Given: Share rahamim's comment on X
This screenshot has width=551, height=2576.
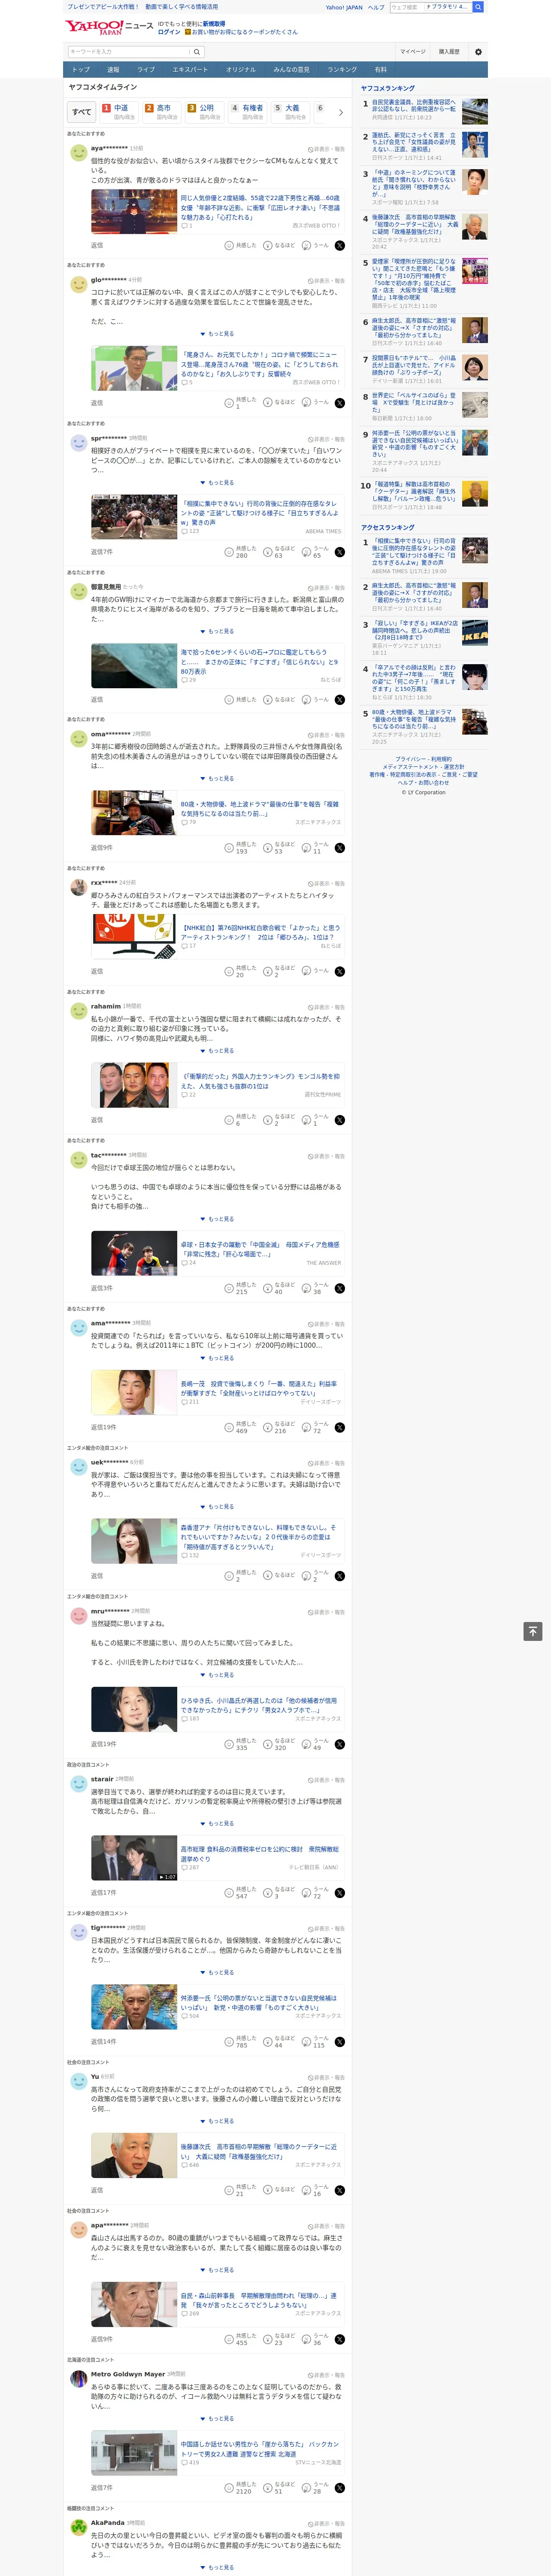Looking at the screenshot, I should (340, 1120).
